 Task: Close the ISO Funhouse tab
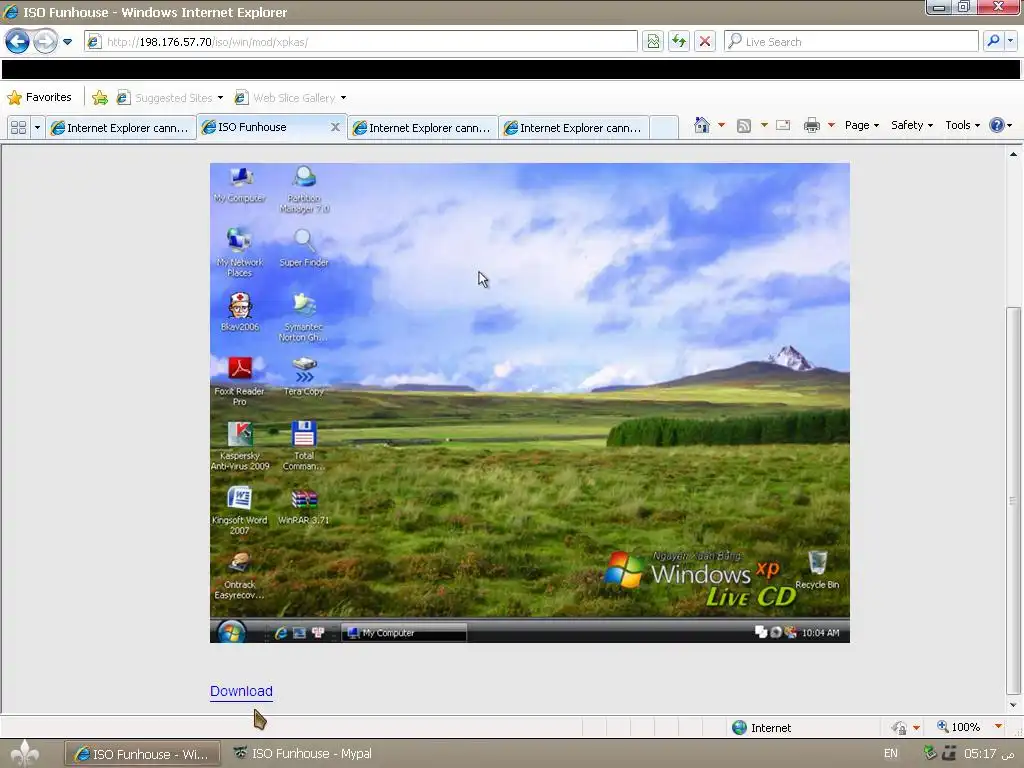pyautogui.click(x=335, y=127)
